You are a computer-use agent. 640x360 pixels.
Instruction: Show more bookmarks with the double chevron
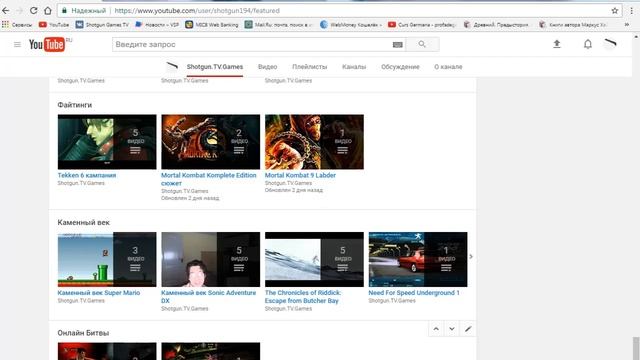pos(627,24)
